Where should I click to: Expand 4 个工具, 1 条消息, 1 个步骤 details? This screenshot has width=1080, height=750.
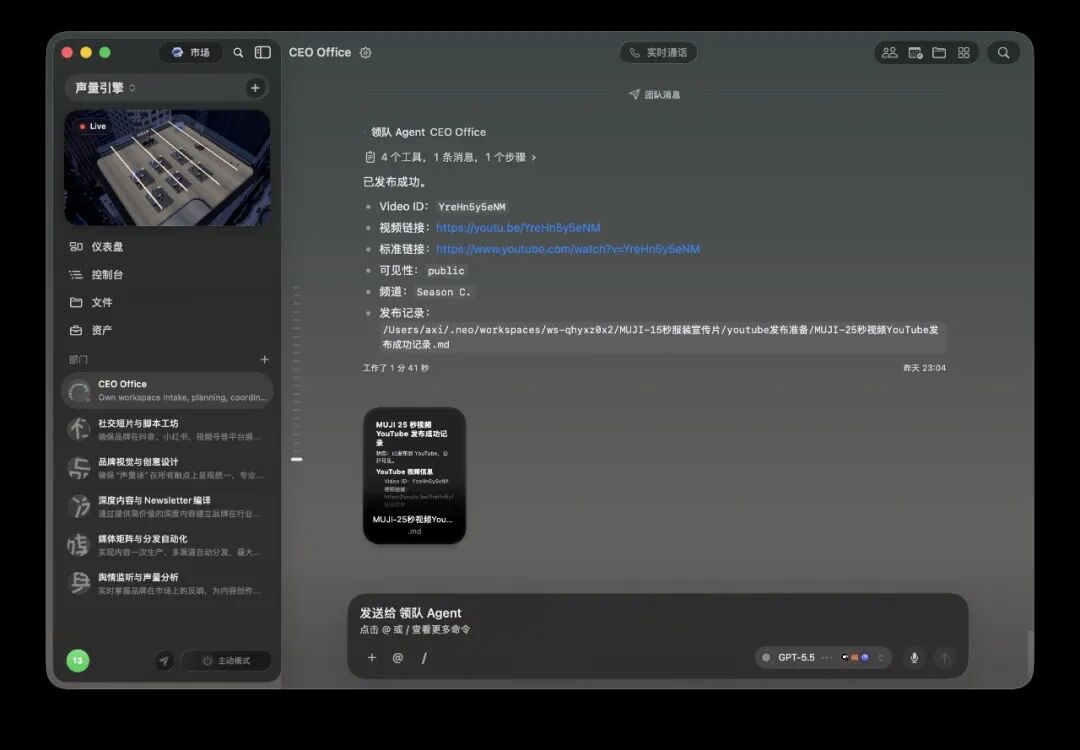(450, 157)
